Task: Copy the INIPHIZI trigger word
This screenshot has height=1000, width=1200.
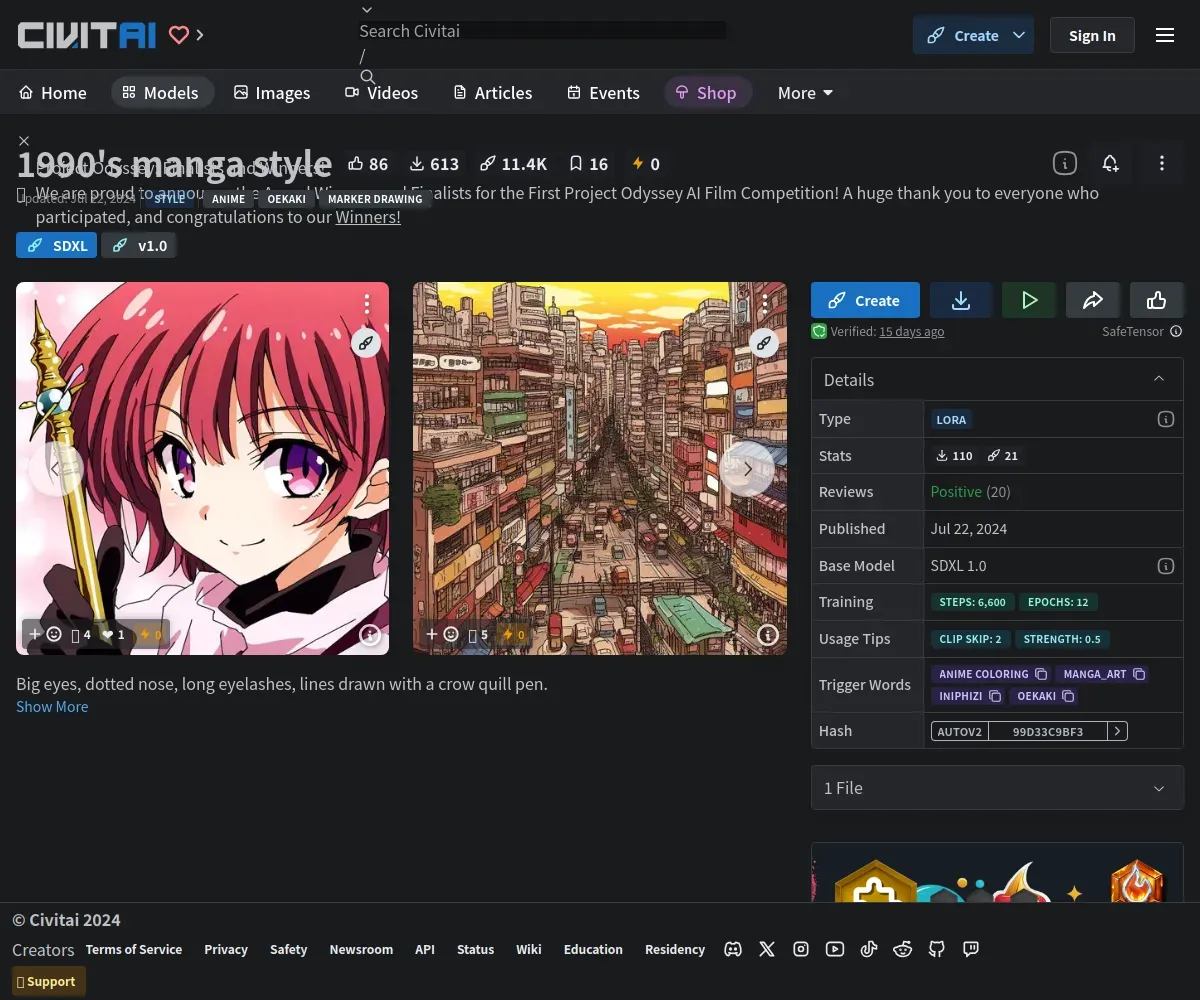Action: click(x=995, y=696)
